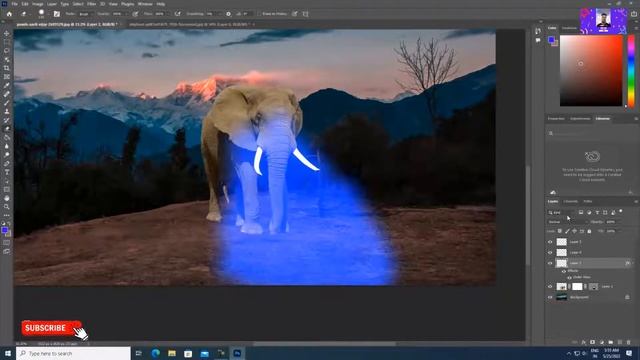Image resolution: width=640 pixels, height=360 pixels.
Task: Enable Erase to History checkbox
Action: click(x=259, y=14)
